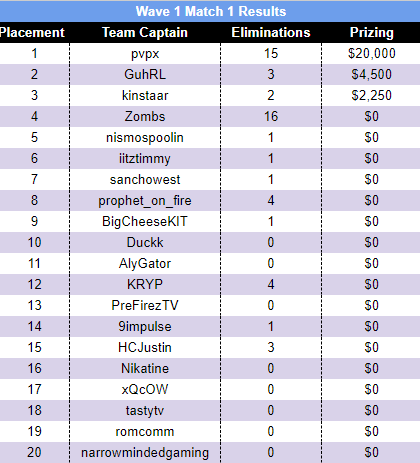Screen dimensions: 420x463
Task: Select the prophet_on_fire cell
Action: pos(145,201)
